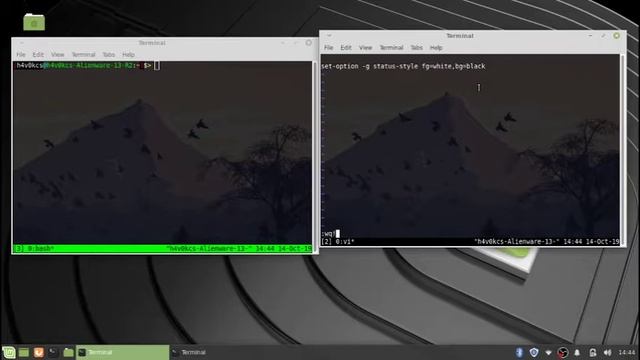Open Edit menu in the left bash terminal
Screen dimensions: 640x360
pyautogui.click(x=38, y=55)
